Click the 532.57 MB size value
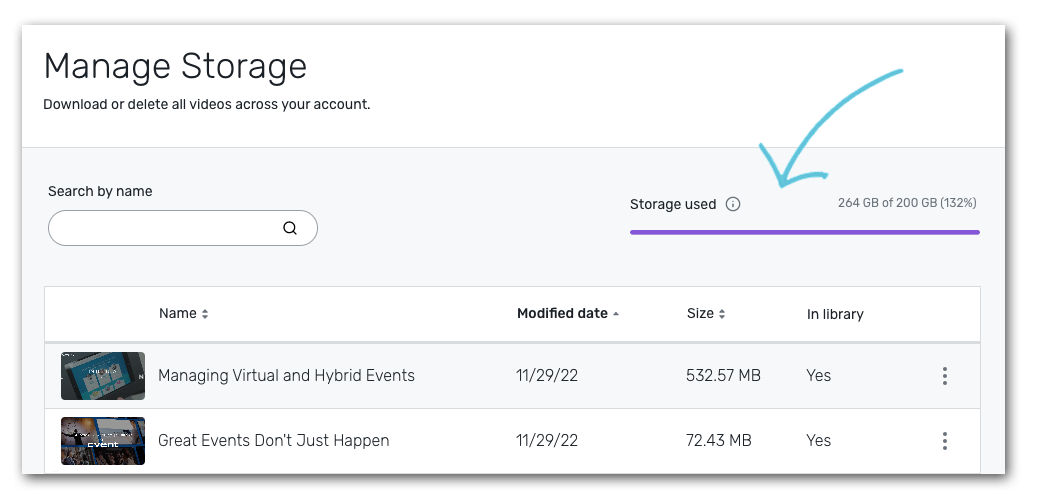This screenshot has width=1039, height=501. (723, 376)
